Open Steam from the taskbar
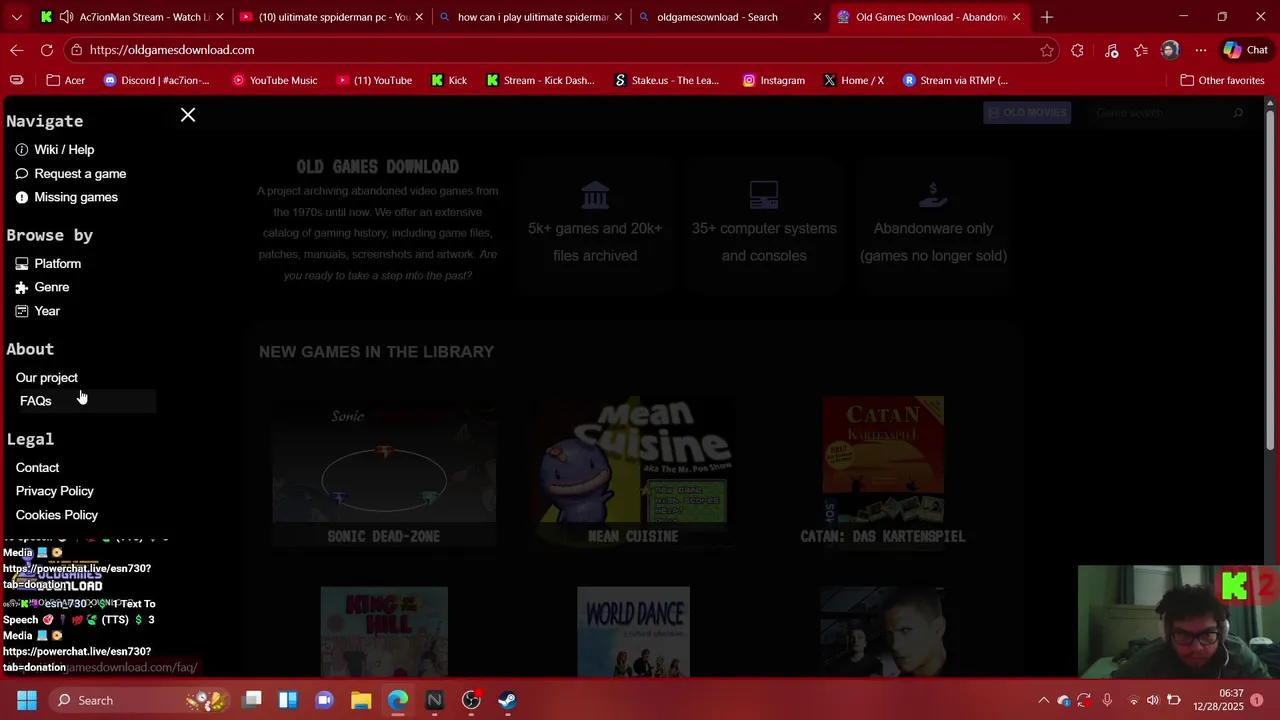The height and width of the screenshot is (720, 1280). pos(508,700)
